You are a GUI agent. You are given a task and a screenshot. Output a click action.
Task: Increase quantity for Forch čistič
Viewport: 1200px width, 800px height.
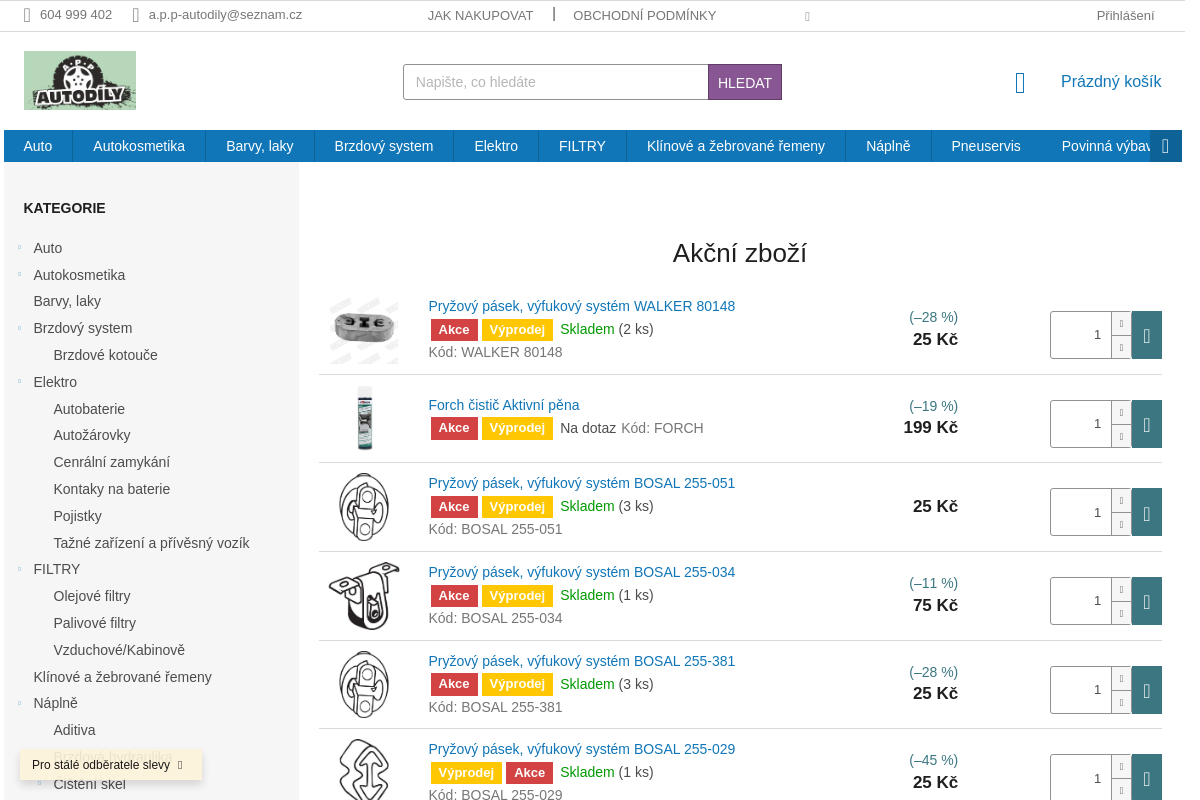(1121, 412)
